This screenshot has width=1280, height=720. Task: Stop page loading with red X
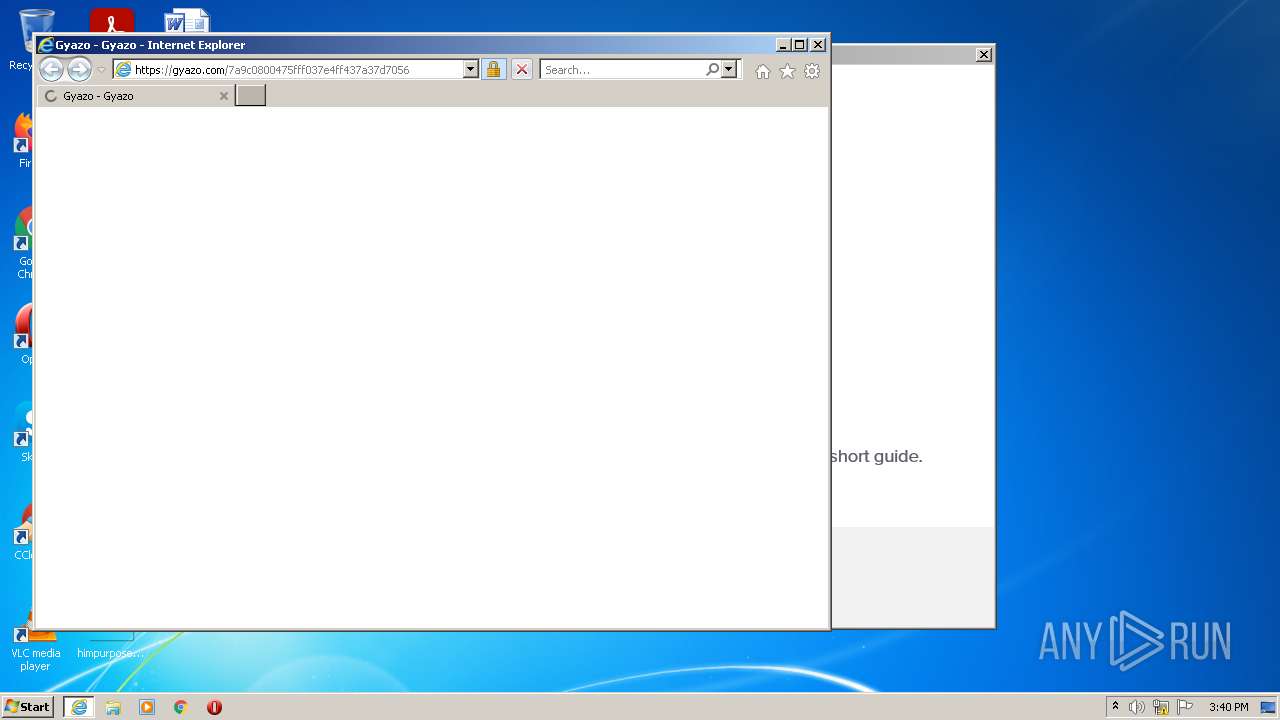(x=521, y=70)
